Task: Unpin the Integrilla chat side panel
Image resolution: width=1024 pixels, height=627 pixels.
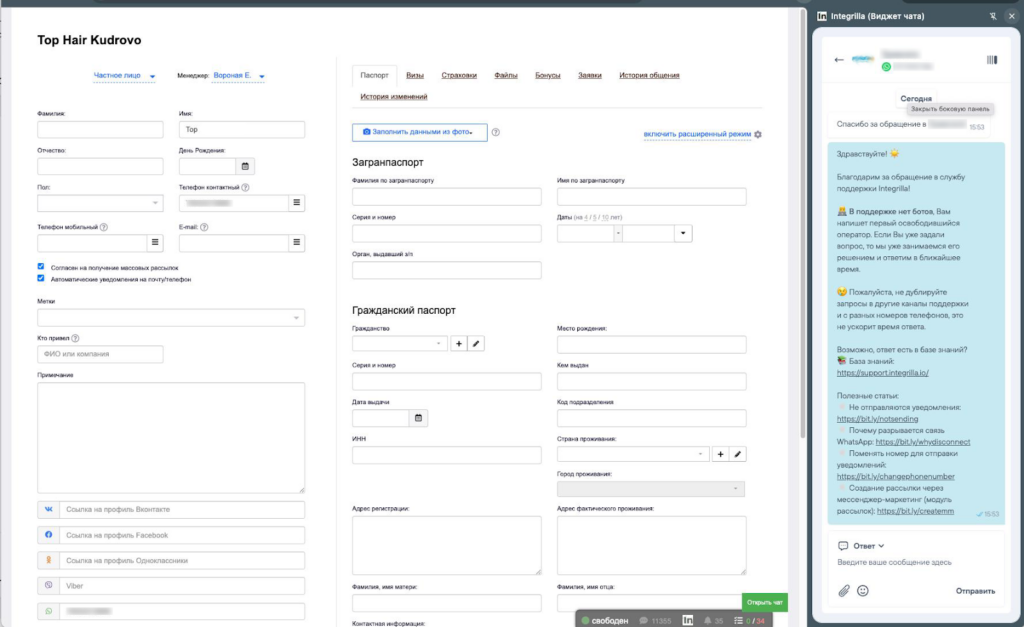Action: 991,16
